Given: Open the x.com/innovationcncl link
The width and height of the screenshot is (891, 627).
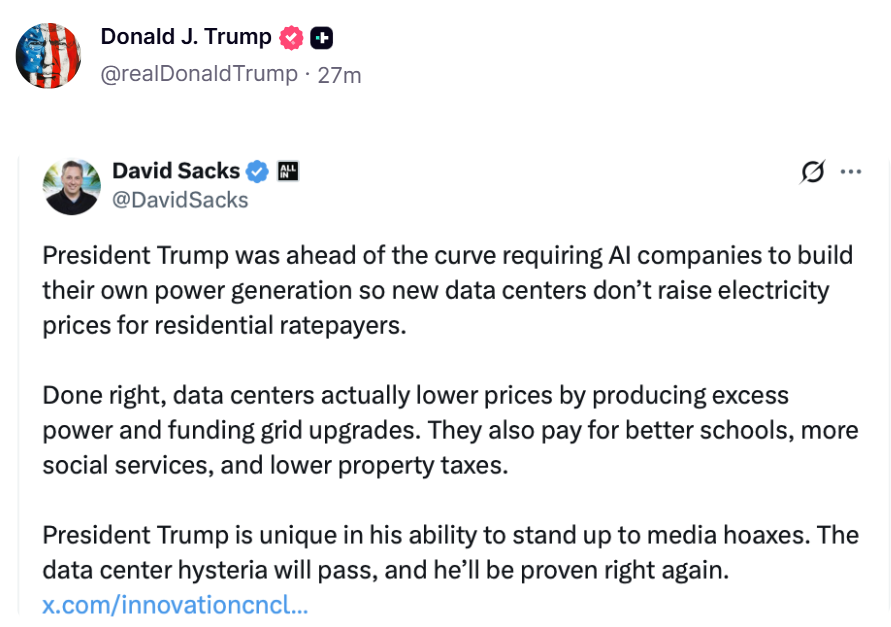Looking at the screenshot, I should click(x=175, y=605).
